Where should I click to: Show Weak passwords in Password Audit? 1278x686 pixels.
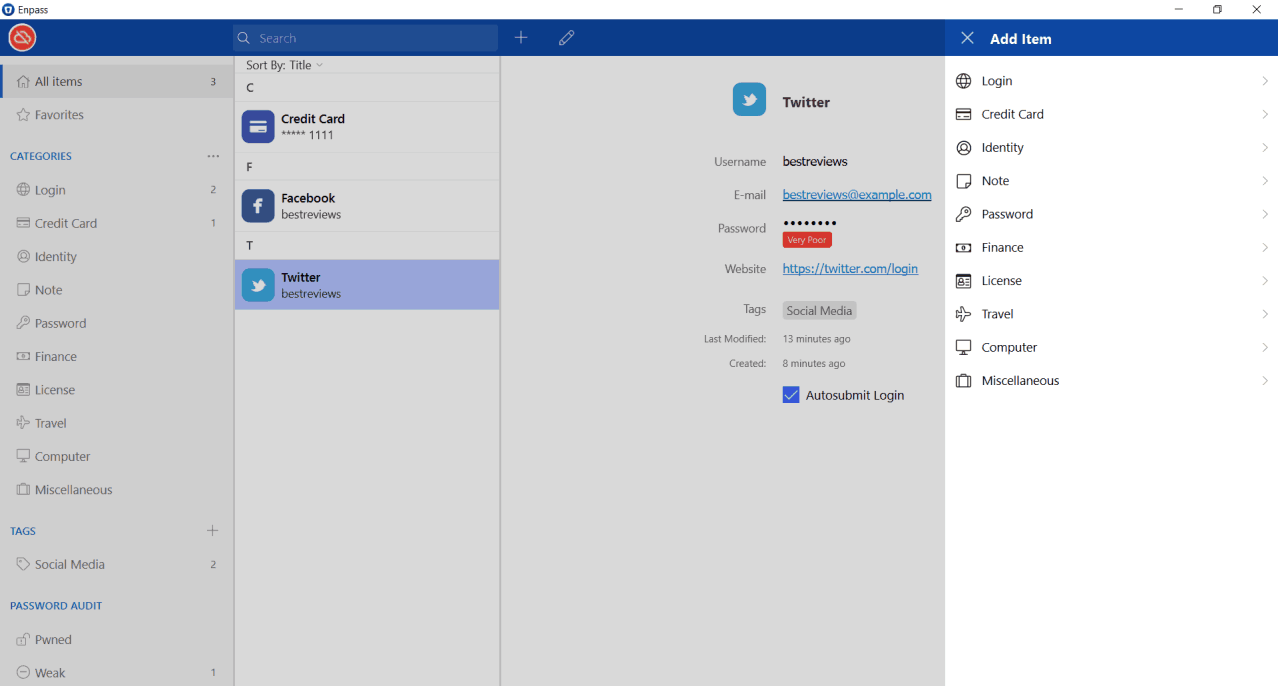click(x=50, y=673)
